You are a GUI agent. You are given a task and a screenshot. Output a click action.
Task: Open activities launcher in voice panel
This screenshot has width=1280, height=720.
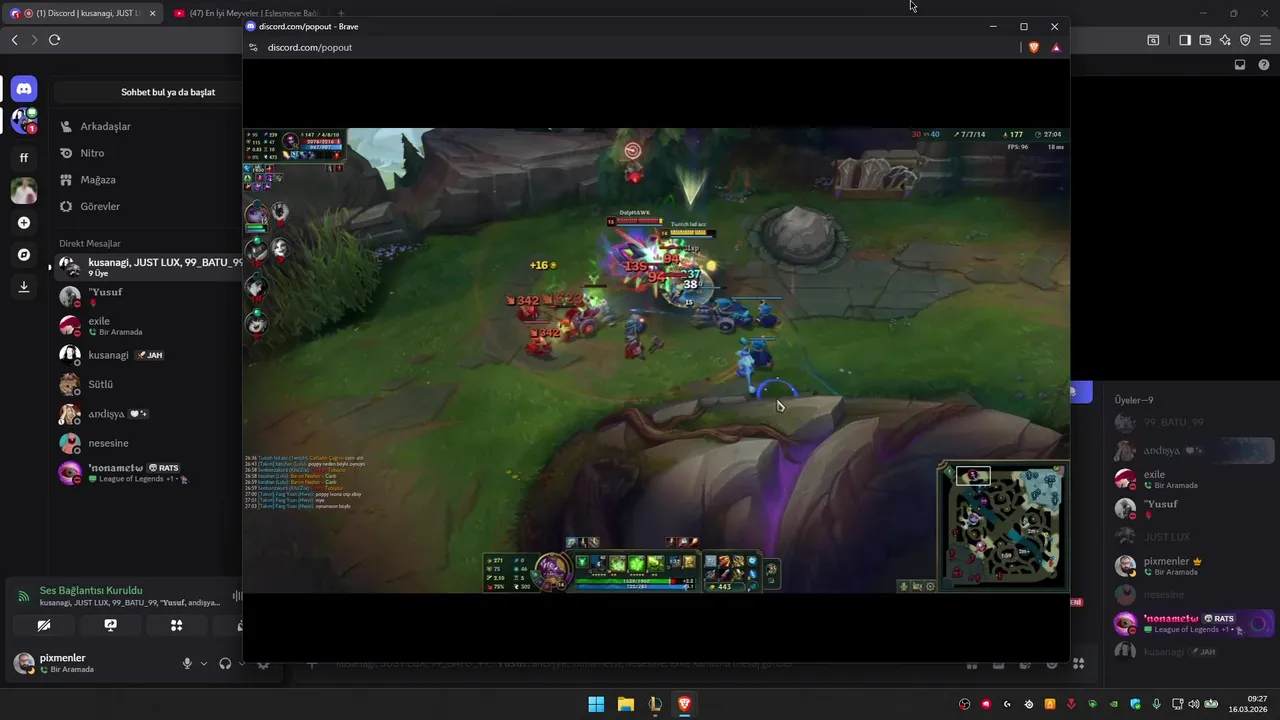(x=176, y=625)
